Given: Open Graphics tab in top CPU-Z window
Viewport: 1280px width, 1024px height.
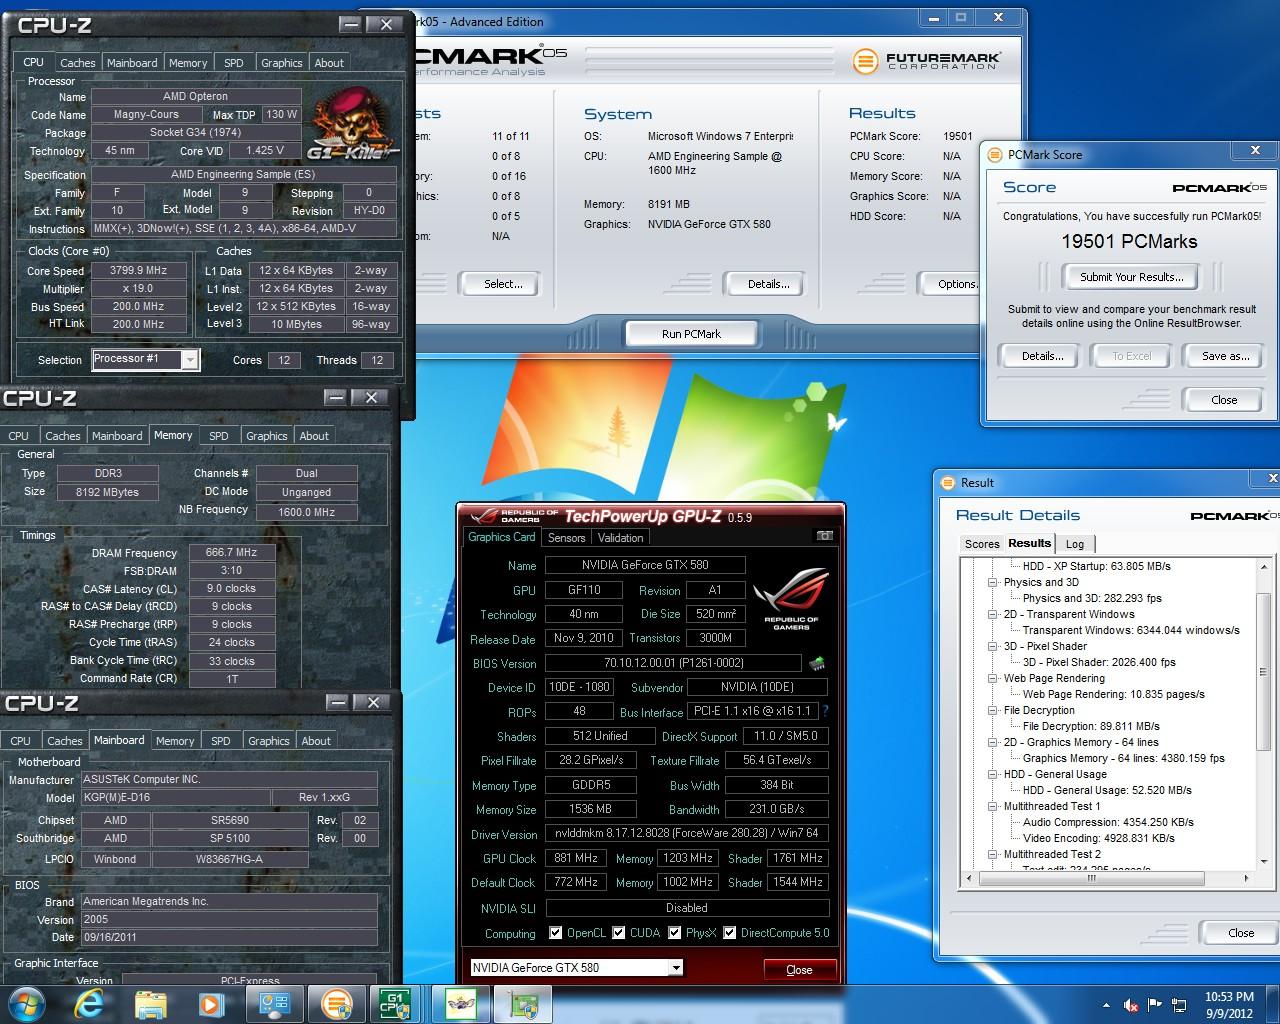Looking at the screenshot, I should click(281, 62).
